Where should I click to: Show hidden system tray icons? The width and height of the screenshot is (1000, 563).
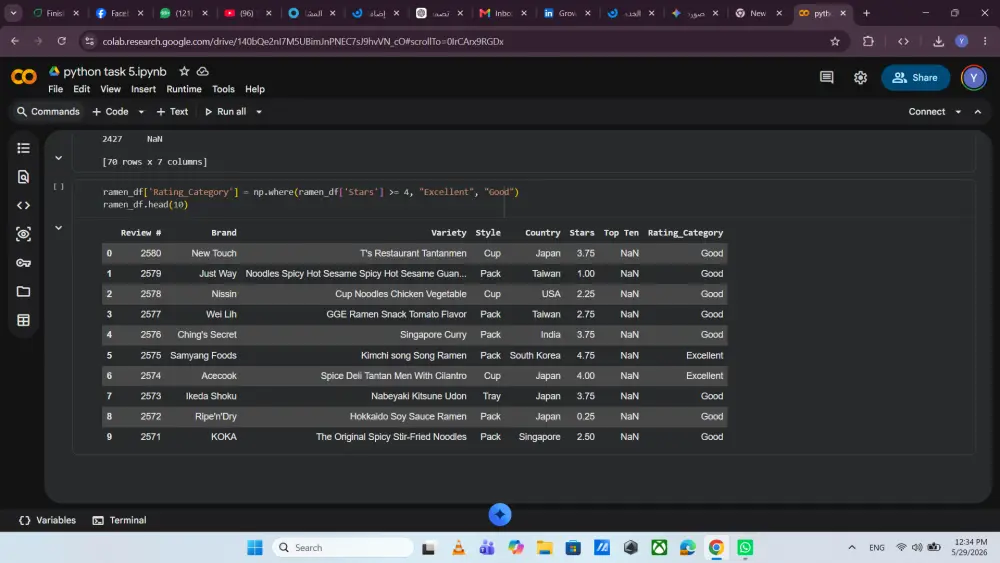851,548
